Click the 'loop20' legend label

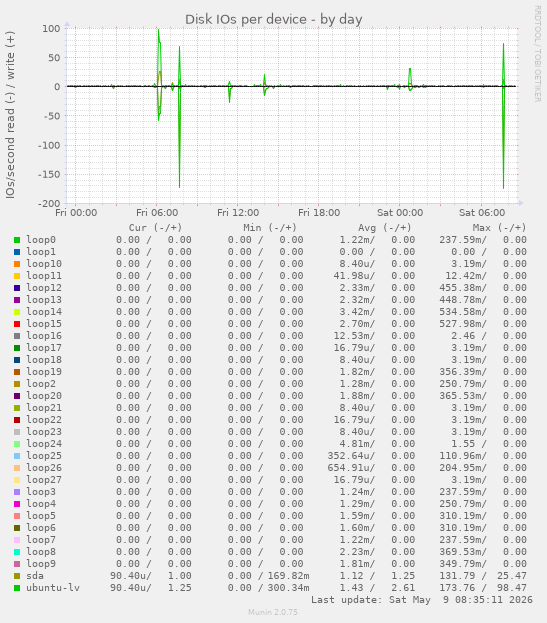pos(44,396)
